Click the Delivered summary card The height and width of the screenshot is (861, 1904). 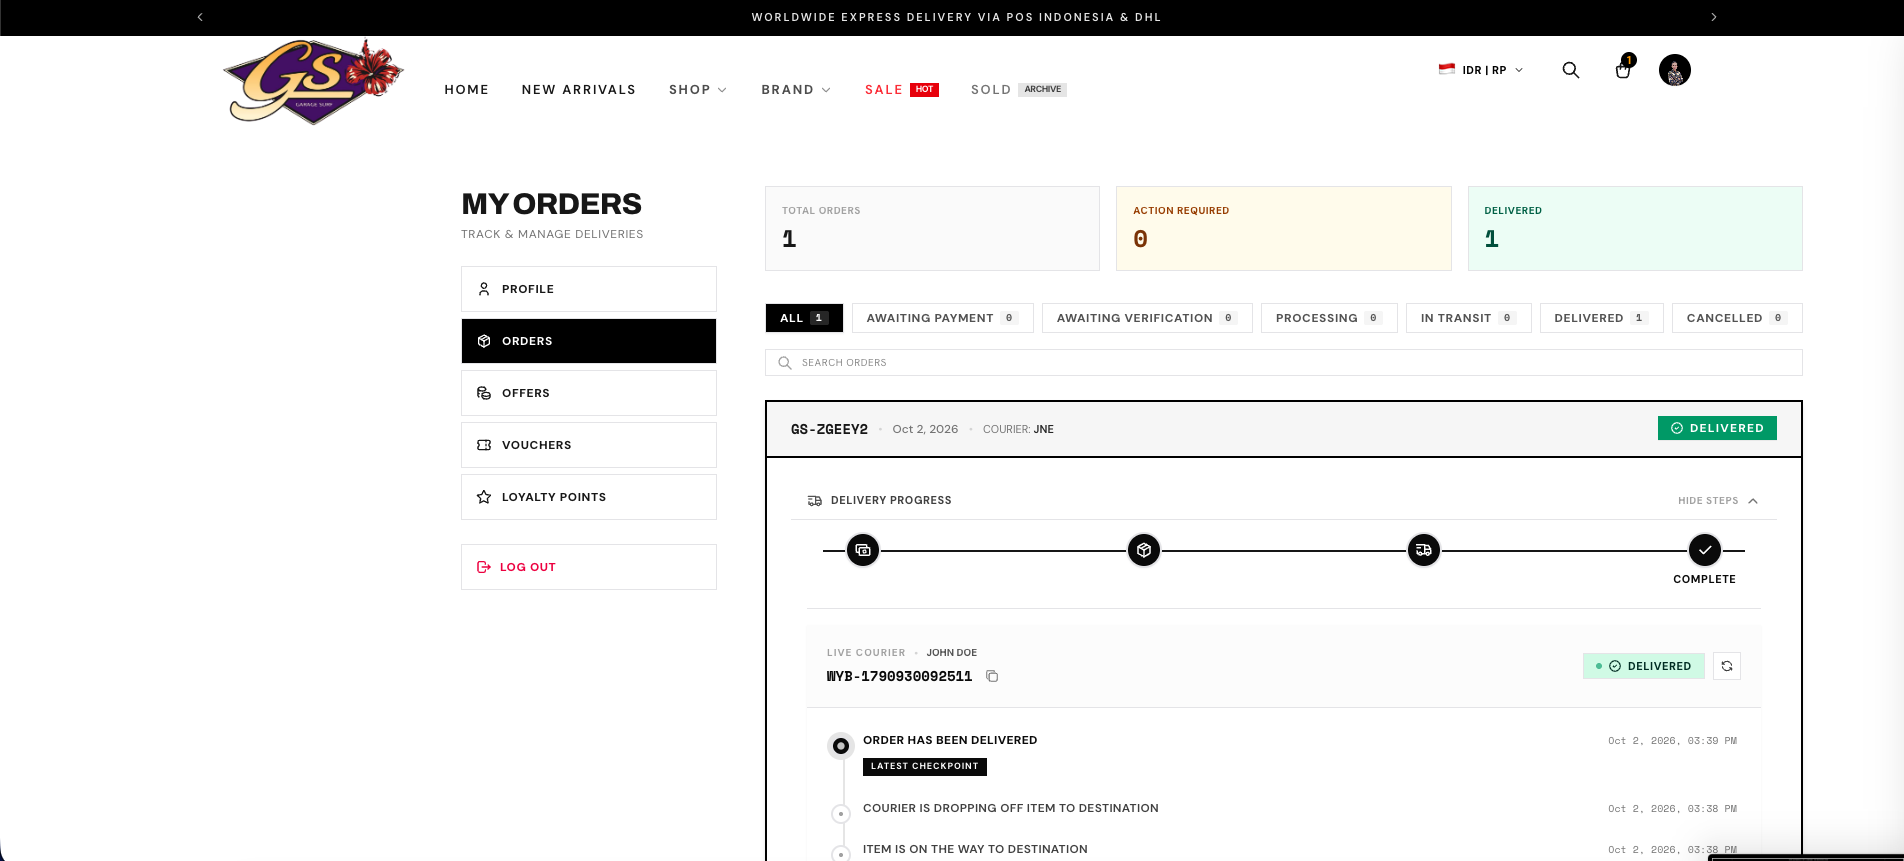point(1635,228)
